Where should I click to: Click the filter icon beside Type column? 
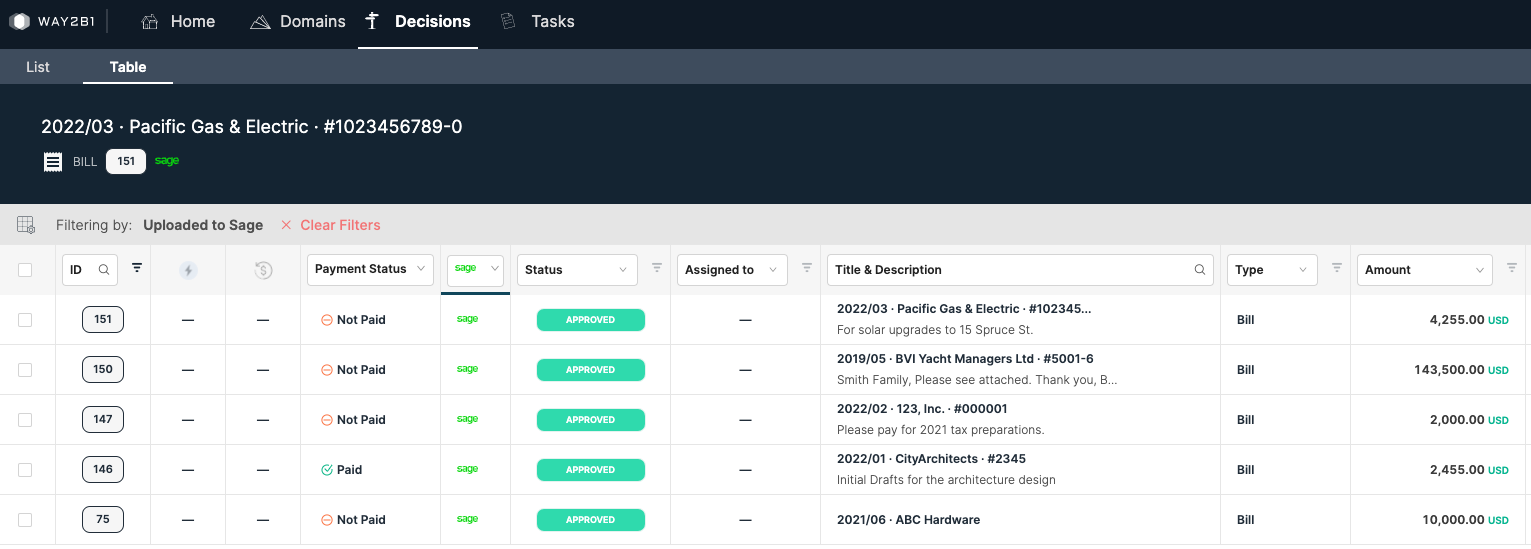click(1337, 268)
